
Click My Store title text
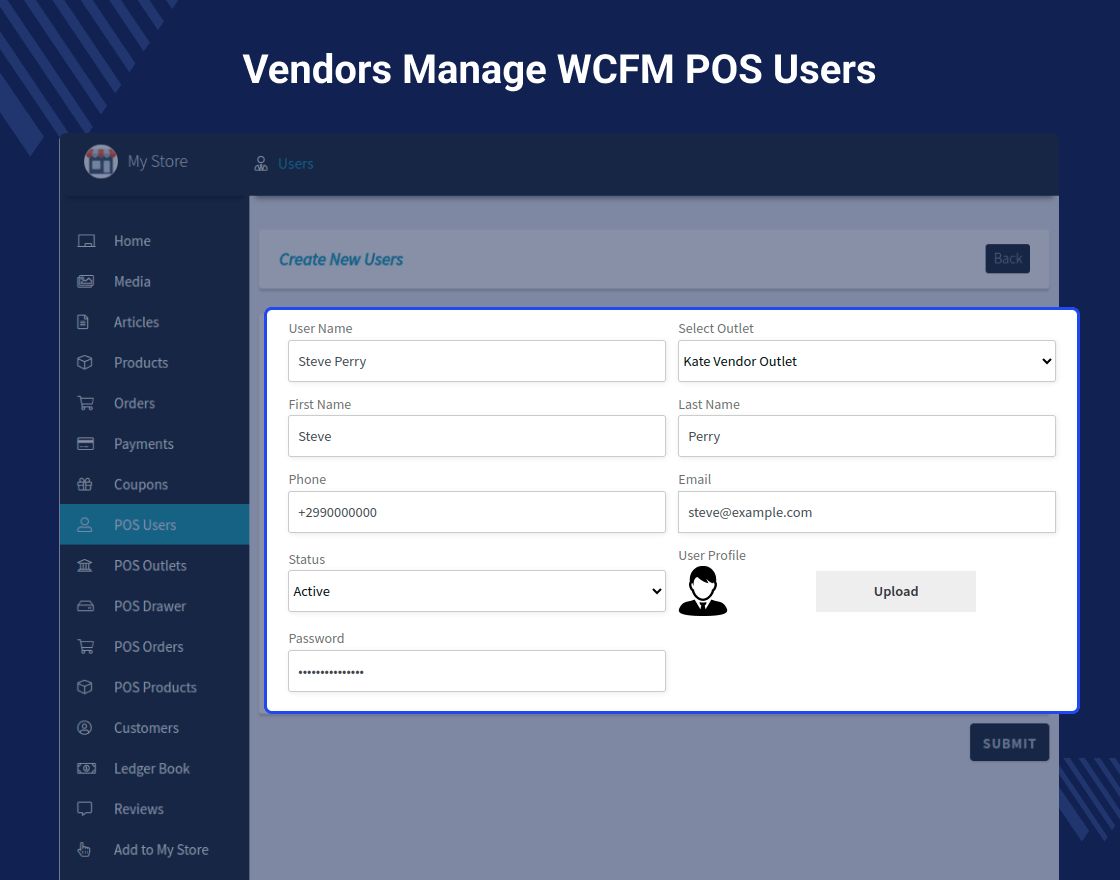pyautogui.click(x=158, y=161)
